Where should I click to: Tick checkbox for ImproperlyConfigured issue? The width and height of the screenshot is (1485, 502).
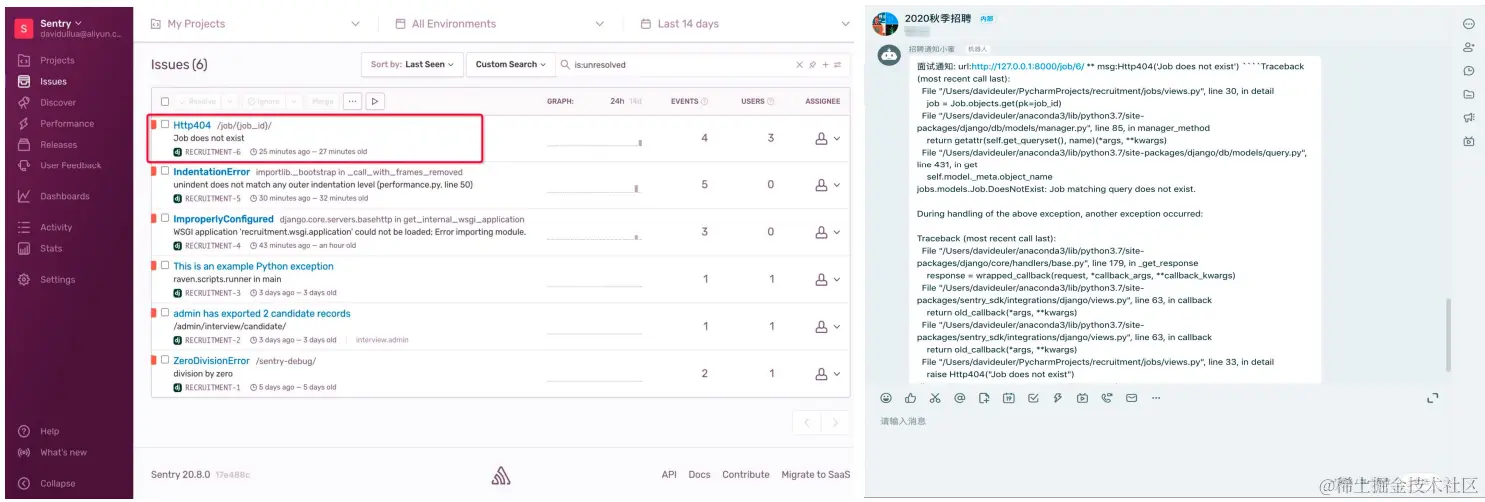[166, 219]
